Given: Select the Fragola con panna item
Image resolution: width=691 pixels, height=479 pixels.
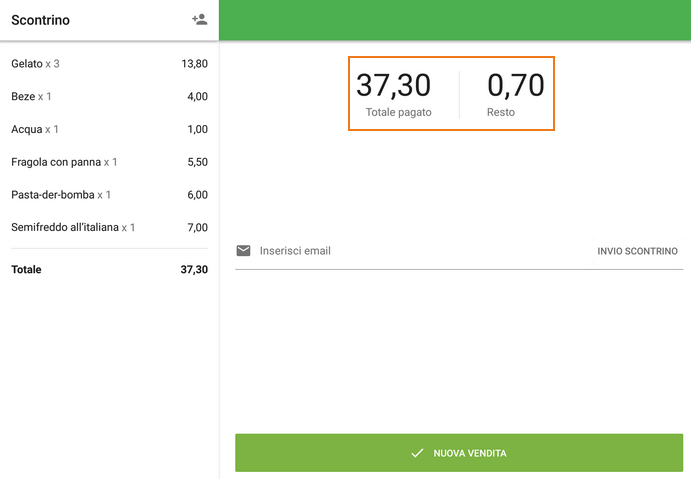Looking at the screenshot, I should 64,162.
